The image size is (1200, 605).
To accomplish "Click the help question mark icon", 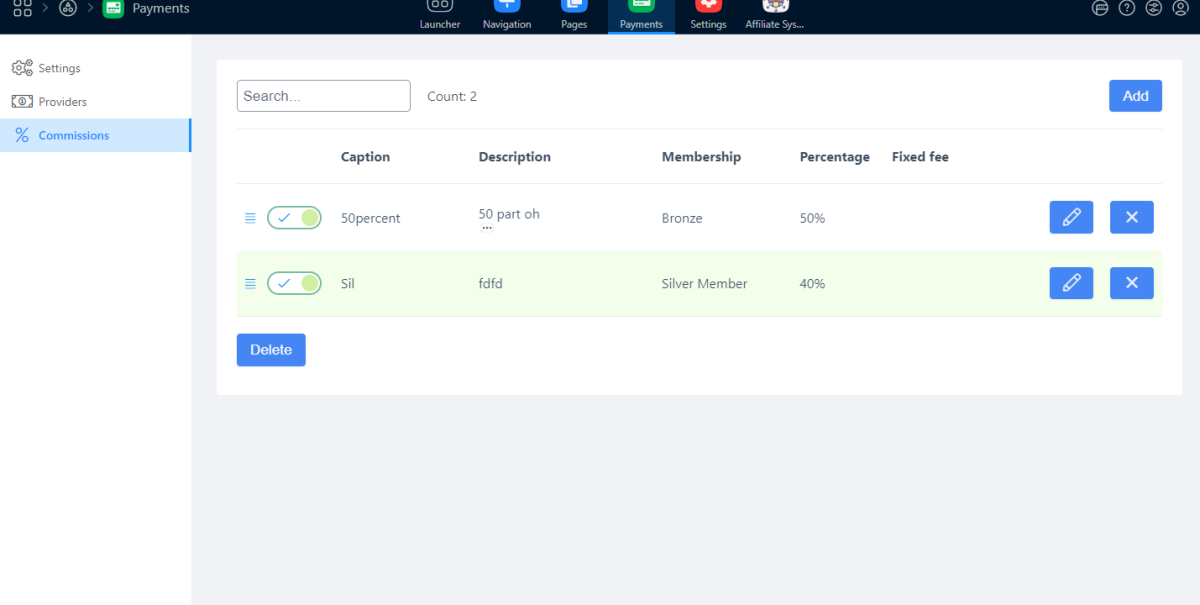I will (x=1127, y=9).
